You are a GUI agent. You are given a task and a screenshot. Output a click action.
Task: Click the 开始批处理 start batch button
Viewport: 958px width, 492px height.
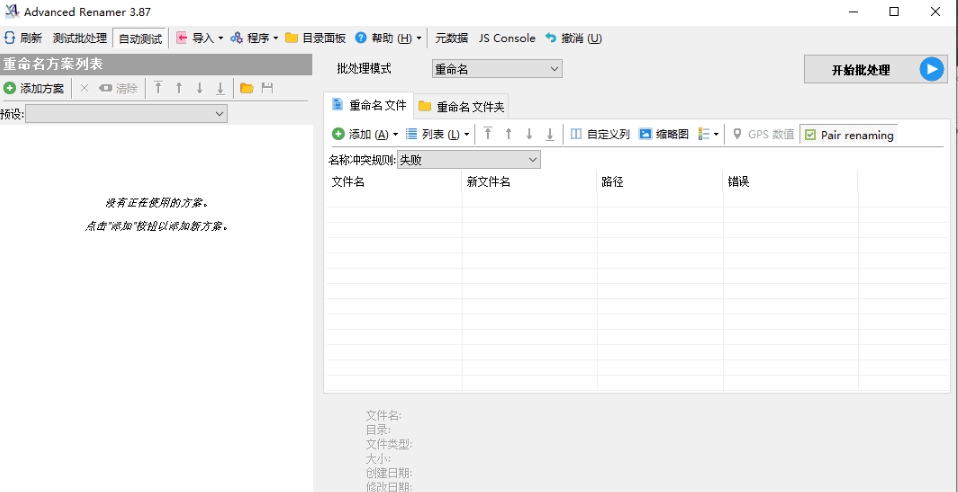pyautogui.click(x=876, y=70)
